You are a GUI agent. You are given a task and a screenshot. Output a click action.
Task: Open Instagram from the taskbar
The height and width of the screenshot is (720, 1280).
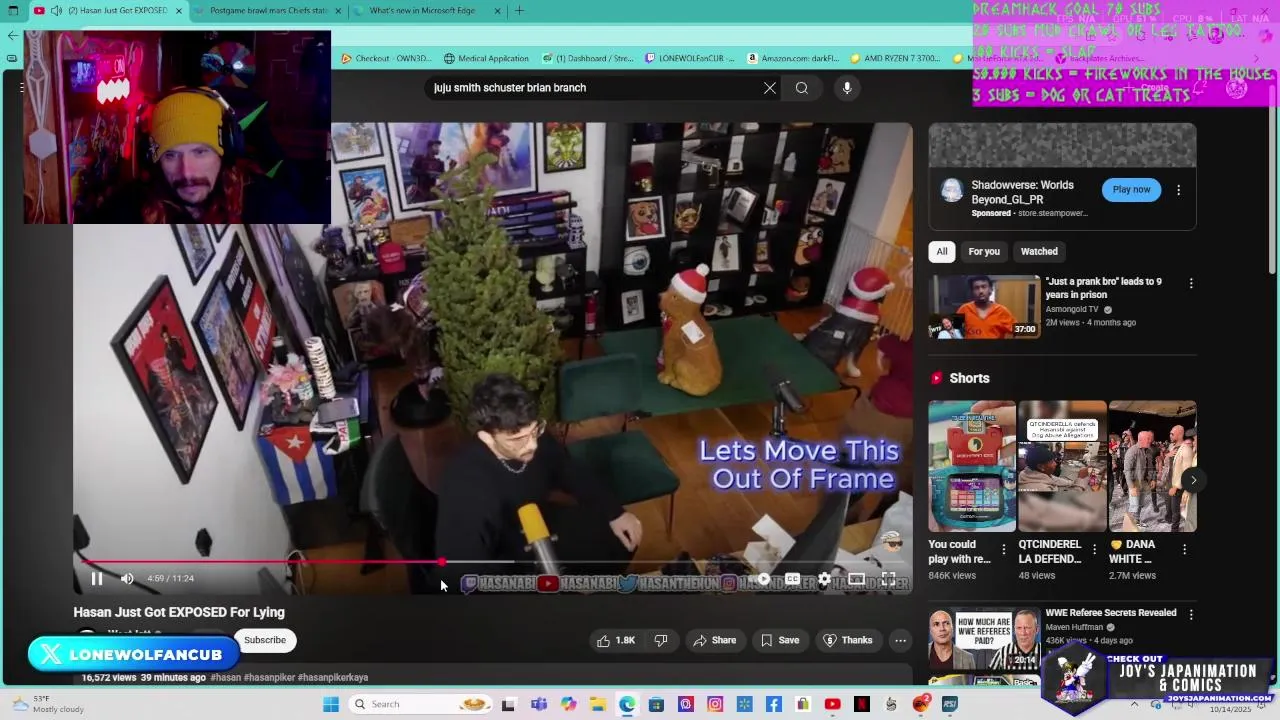[x=715, y=704]
